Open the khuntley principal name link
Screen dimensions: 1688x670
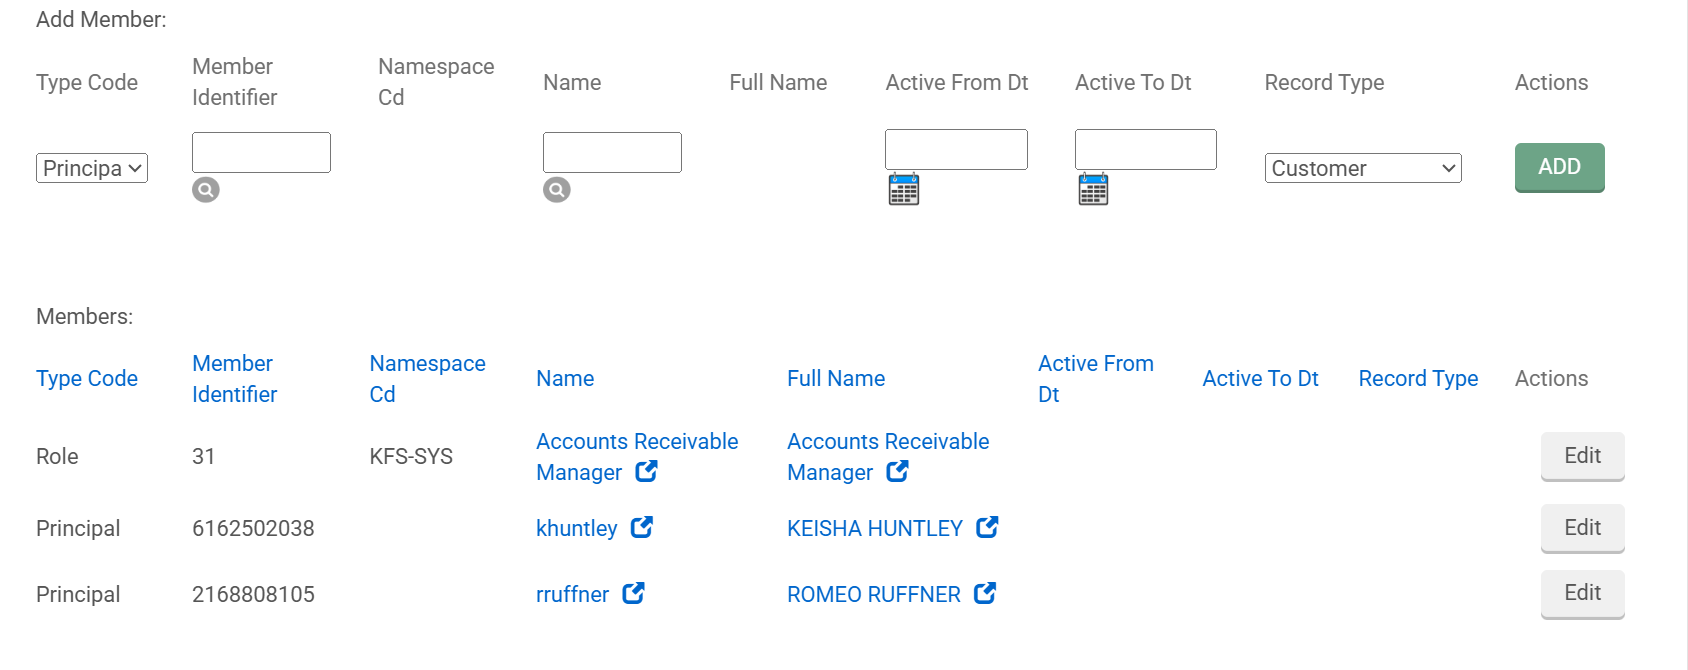pos(576,528)
